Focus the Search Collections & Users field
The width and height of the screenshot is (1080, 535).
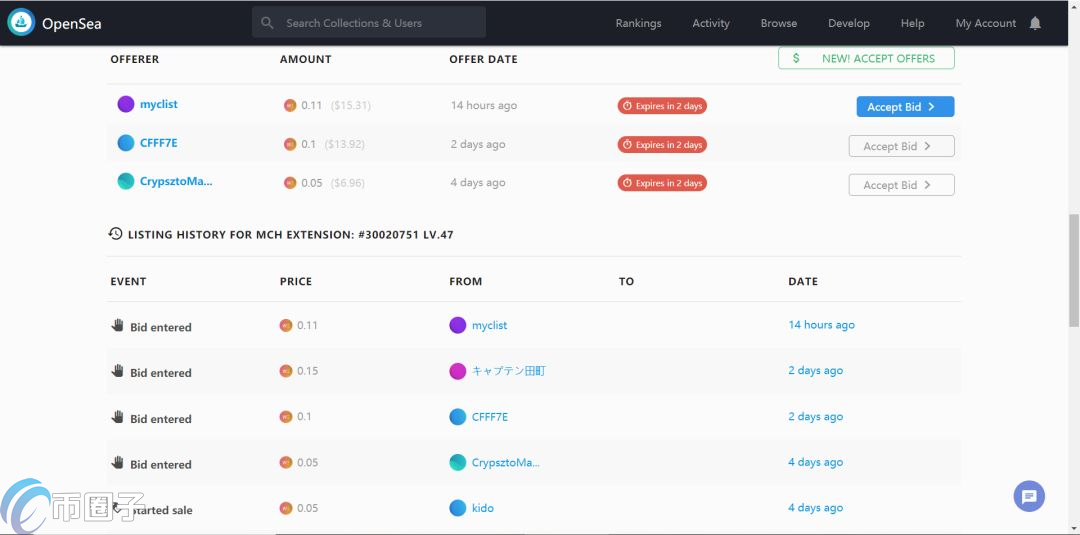pyautogui.click(x=369, y=23)
